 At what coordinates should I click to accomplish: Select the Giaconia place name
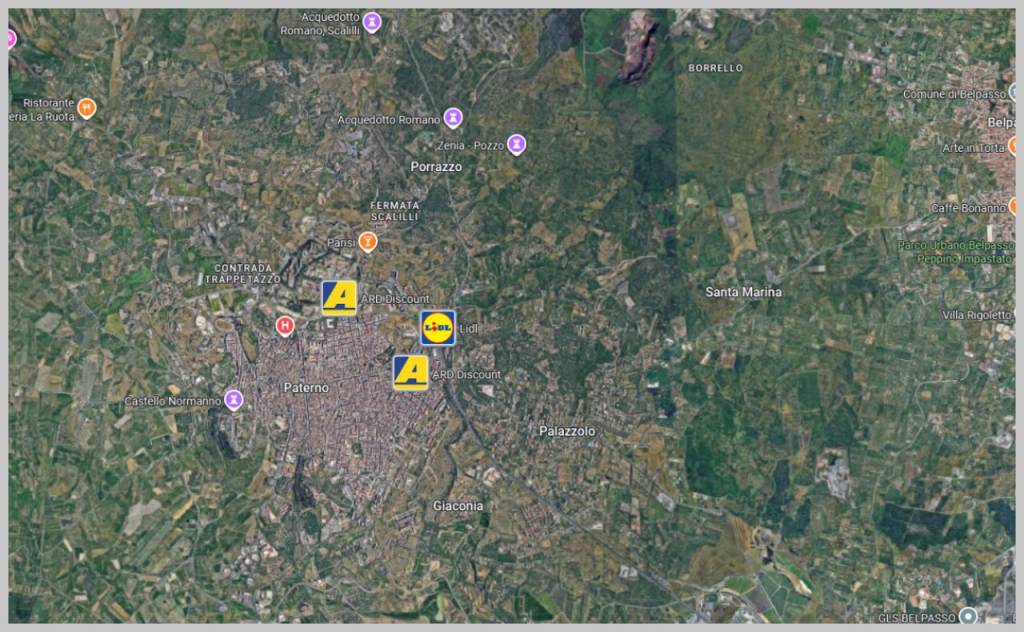pos(458,506)
